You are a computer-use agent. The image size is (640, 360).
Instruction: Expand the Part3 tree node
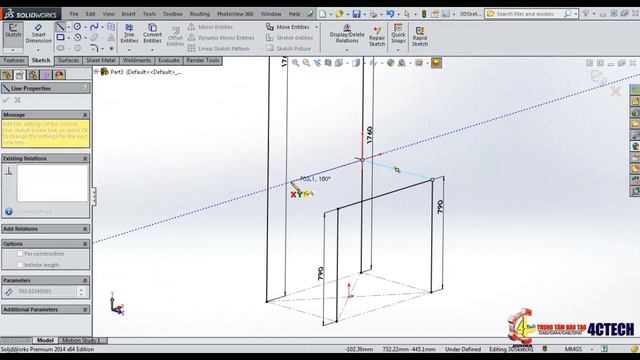click(97, 71)
